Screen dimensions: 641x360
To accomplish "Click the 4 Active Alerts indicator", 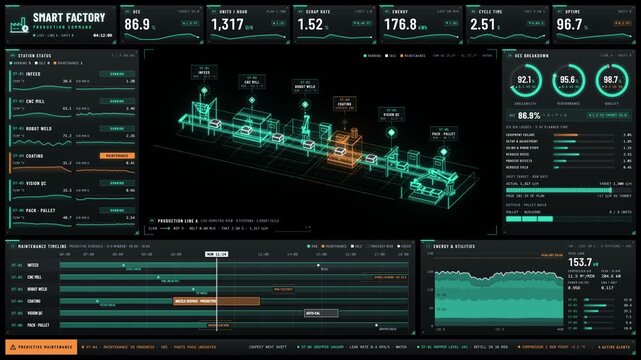I will click(x=614, y=347).
